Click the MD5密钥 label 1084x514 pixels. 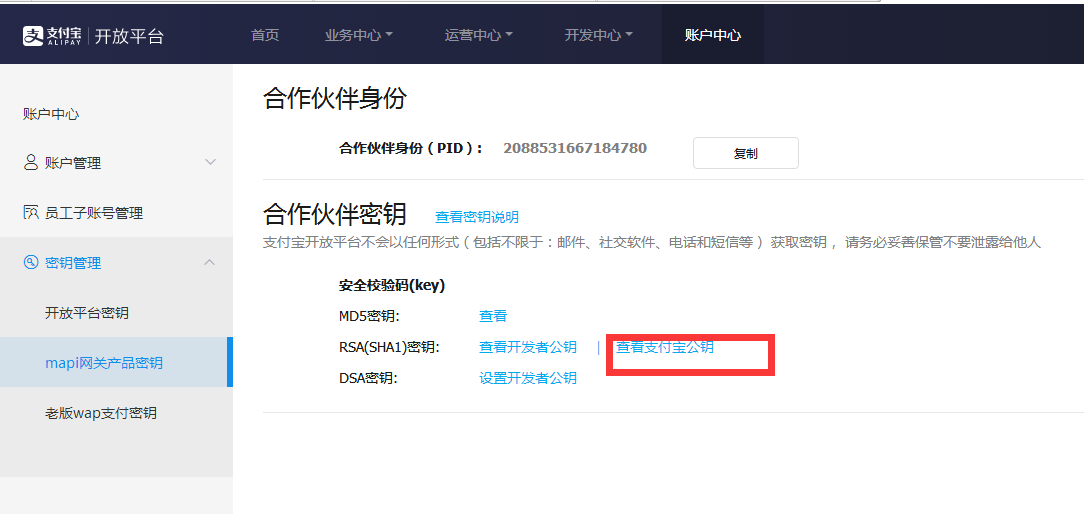(x=369, y=316)
